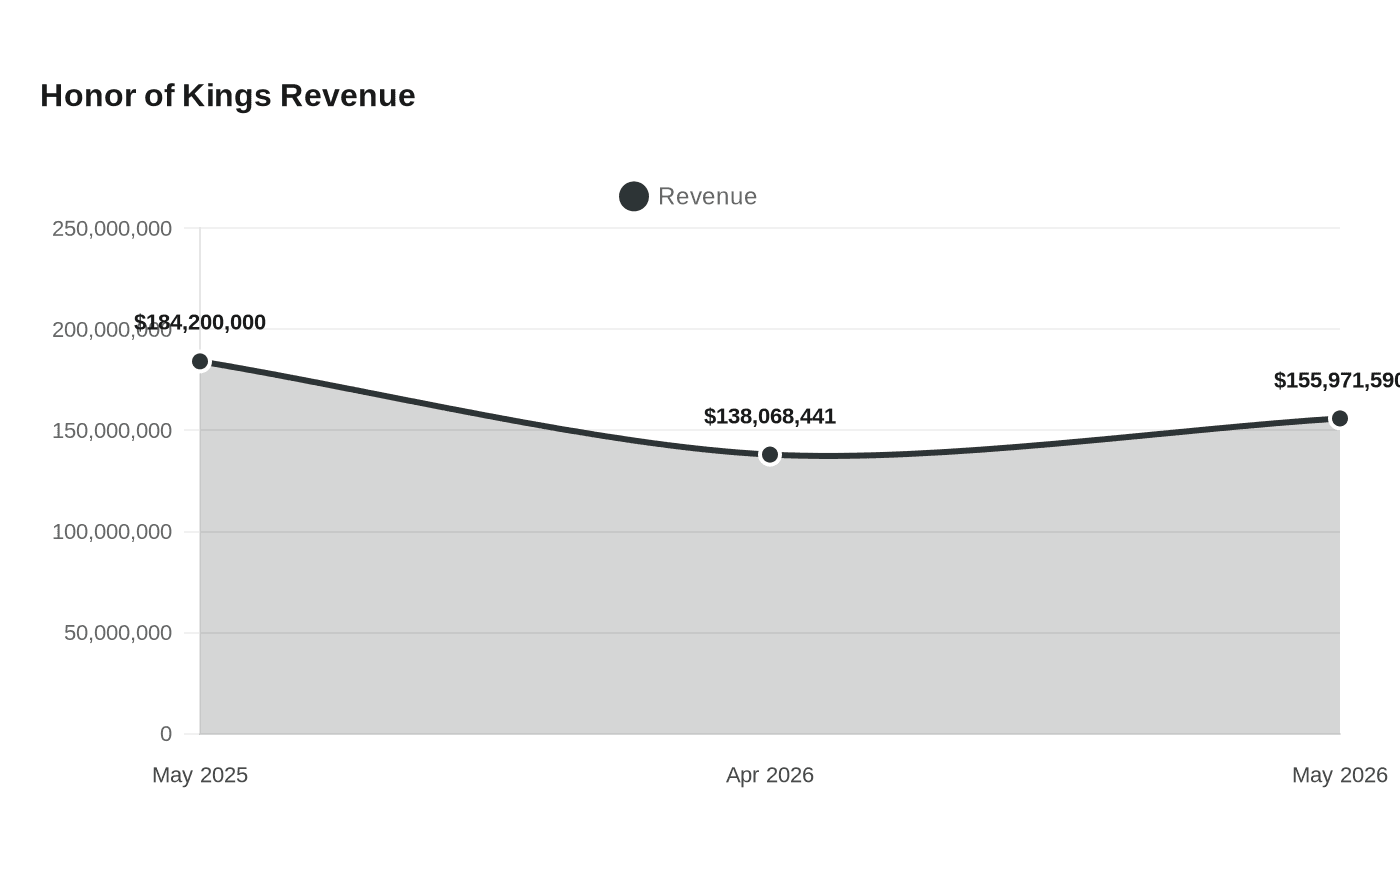This screenshot has height=880, width=1400.
Task: Click the 50,000,000 y-axis label
Action: coord(118,633)
